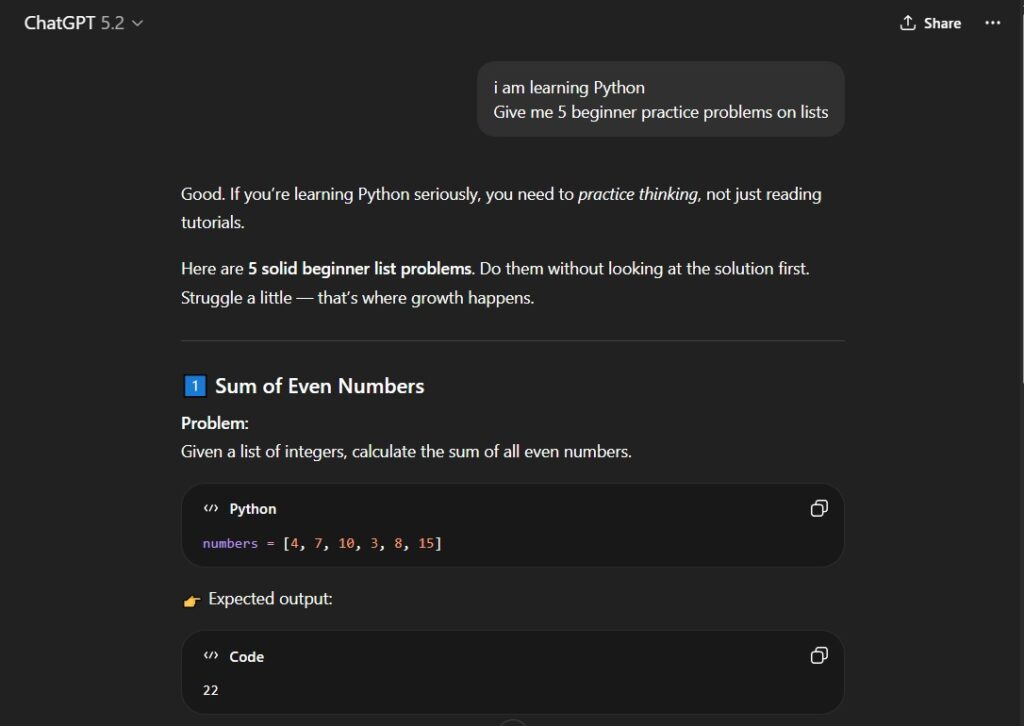Click the blue numbered badge before Sum of Even Numbers

(x=193, y=385)
